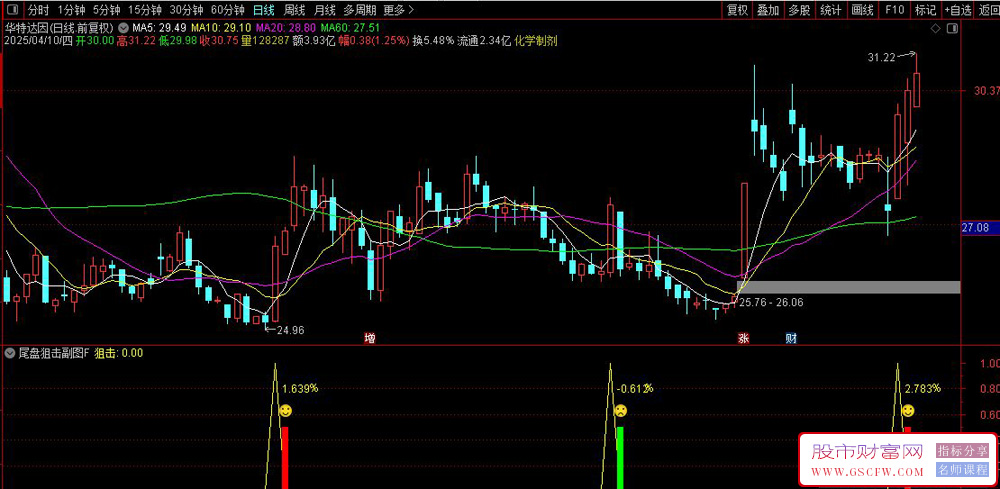1000x489 pixels.
Task: Click the 增 event marker
Action: click(369, 338)
